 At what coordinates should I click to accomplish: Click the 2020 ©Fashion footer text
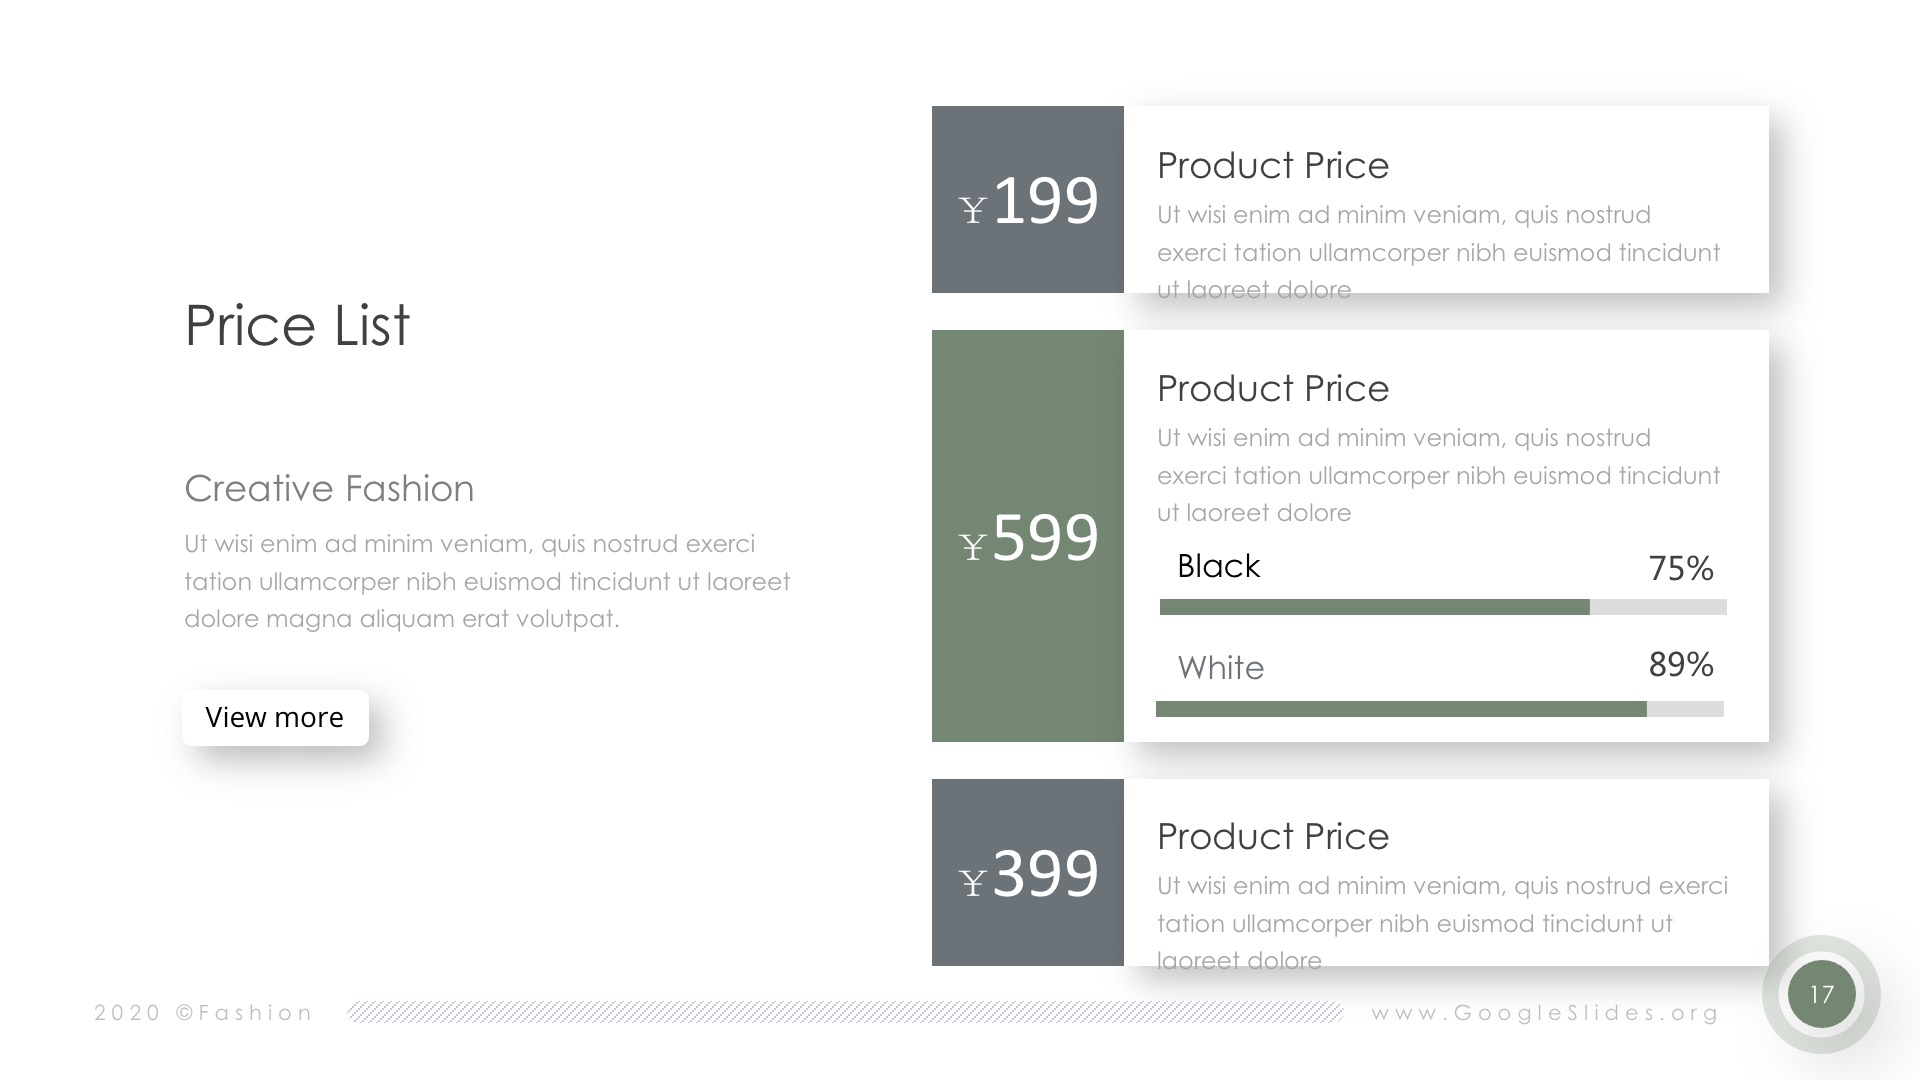point(204,1013)
